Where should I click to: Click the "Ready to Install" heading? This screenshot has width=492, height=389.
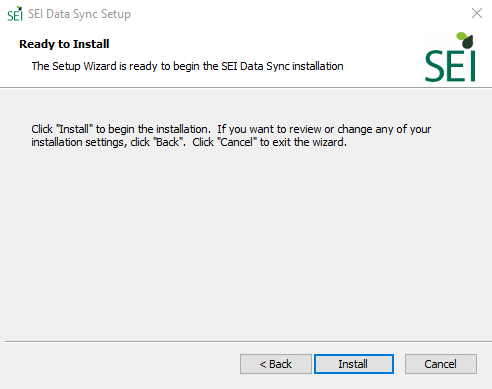[64, 44]
